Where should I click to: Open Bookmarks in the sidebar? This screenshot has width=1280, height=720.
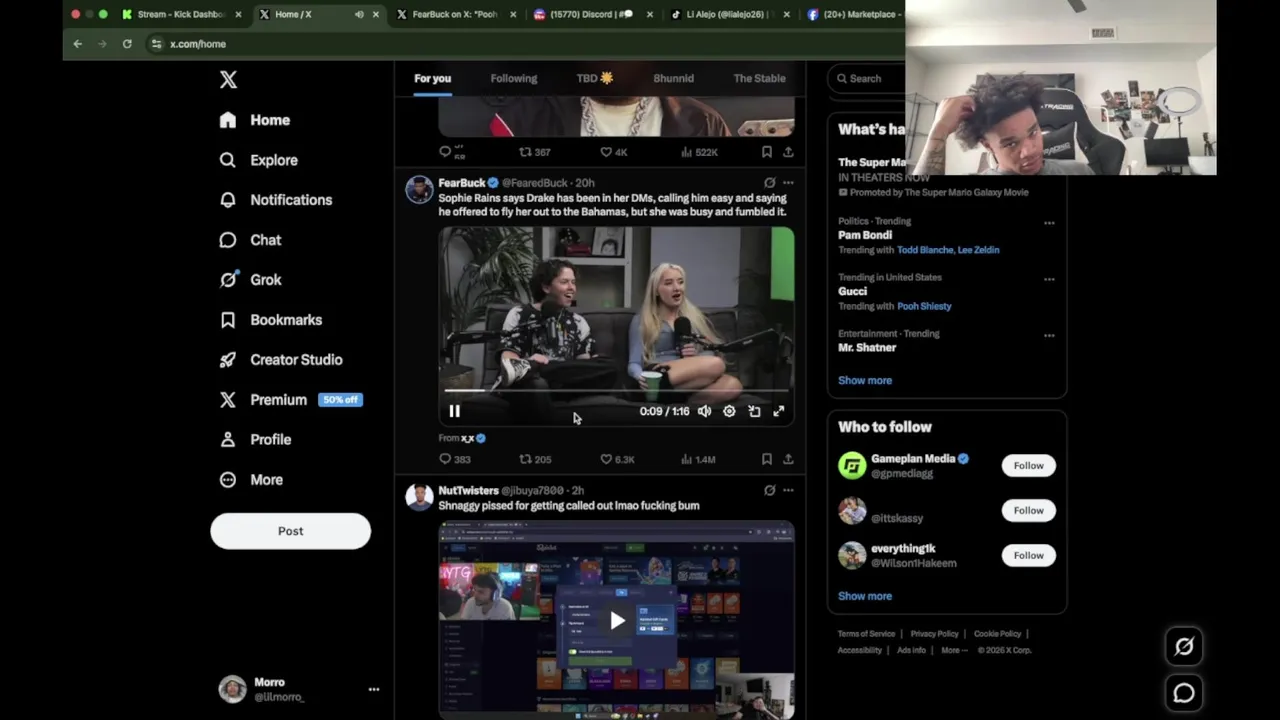pyautogui.click(x=272, y=320)
